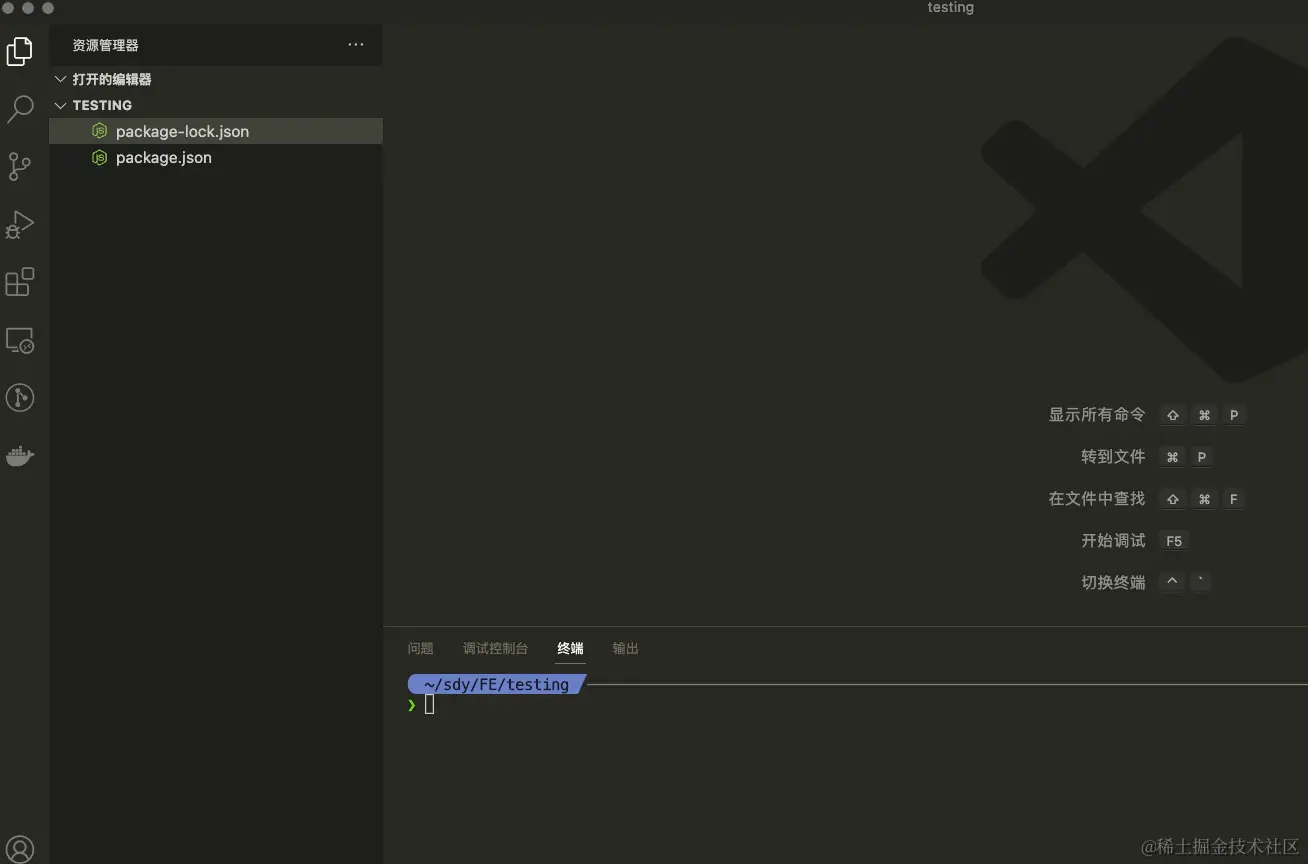Click the testing window title
Image resolution: width=1308 pixels, height=864 pixels.
pyautogui.click(x=950, y=7)
